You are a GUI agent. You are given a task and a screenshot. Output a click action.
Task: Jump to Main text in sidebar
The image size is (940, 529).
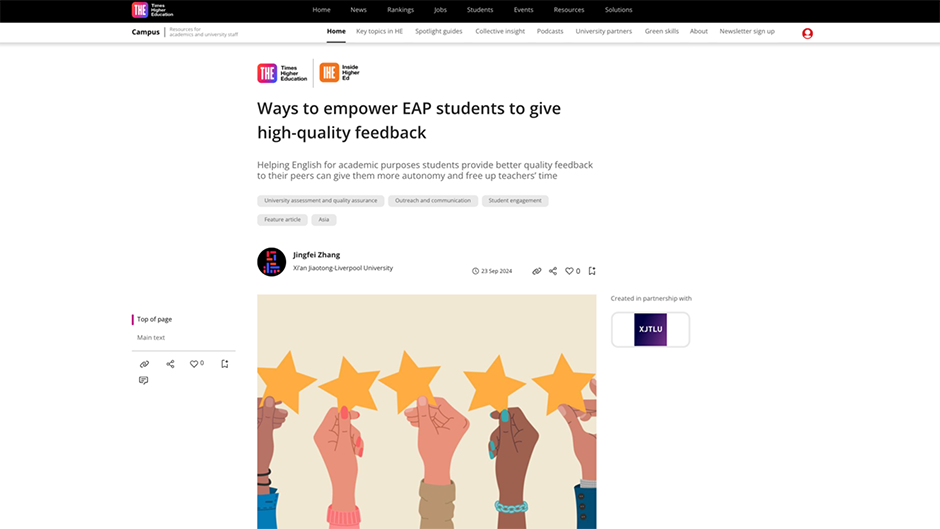point(151,338)
